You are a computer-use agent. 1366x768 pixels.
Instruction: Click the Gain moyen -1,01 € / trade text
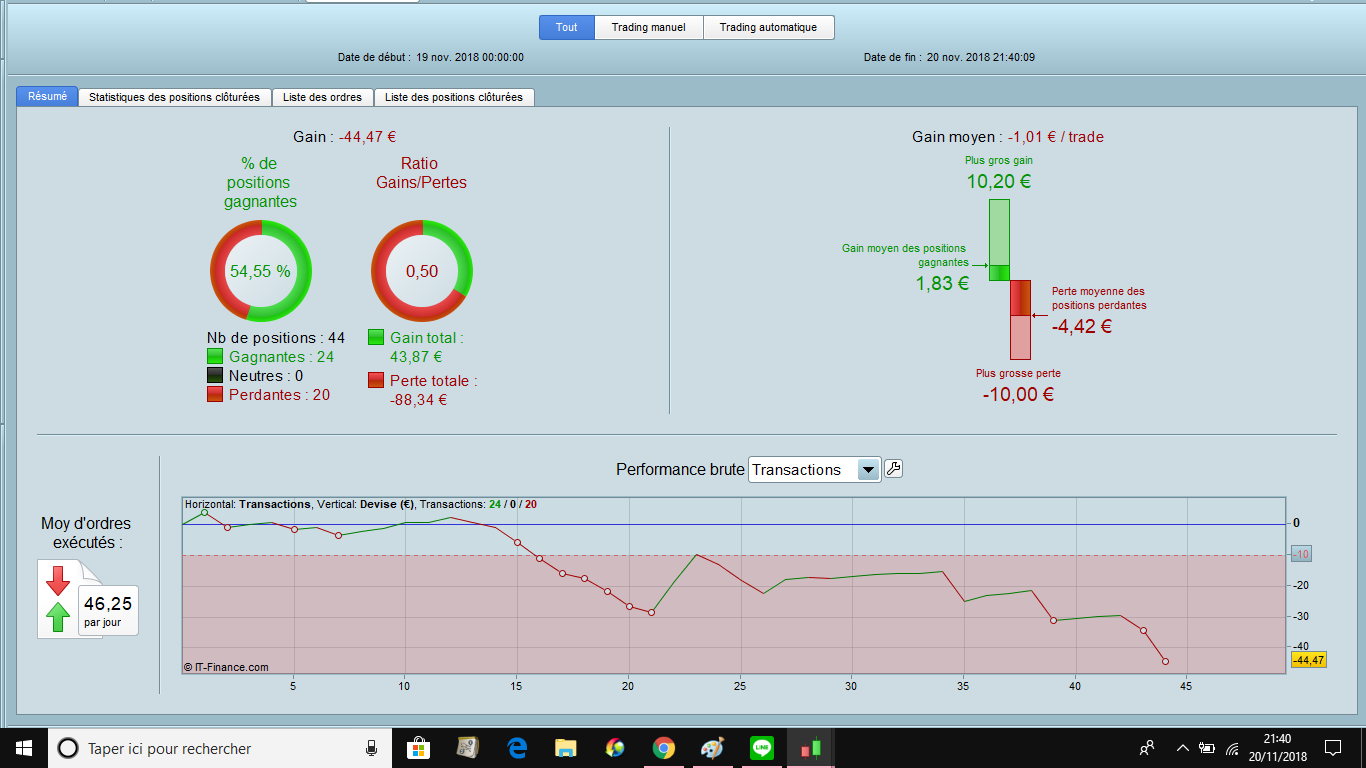[x=1008, y=137]
